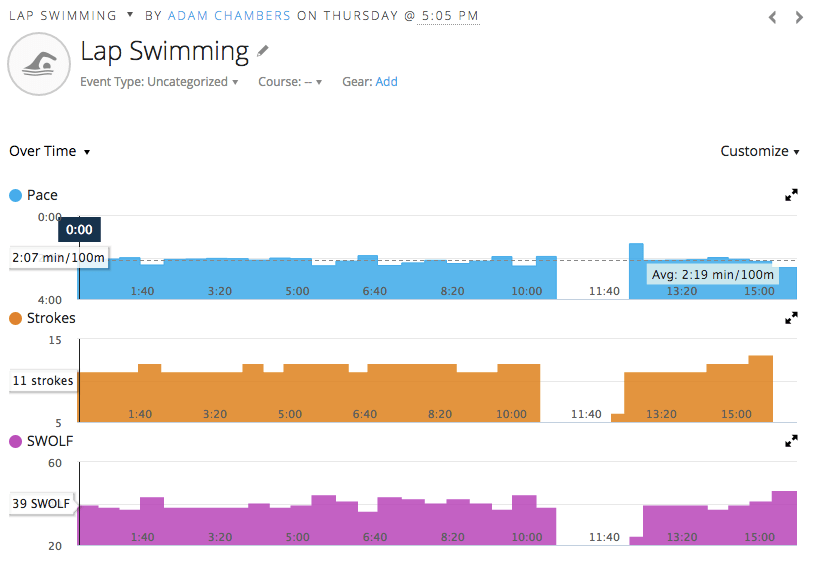The height and width of the screenshot is (570, 816).
Task: Click the swimmer activity icon
Action: point(38,66)
